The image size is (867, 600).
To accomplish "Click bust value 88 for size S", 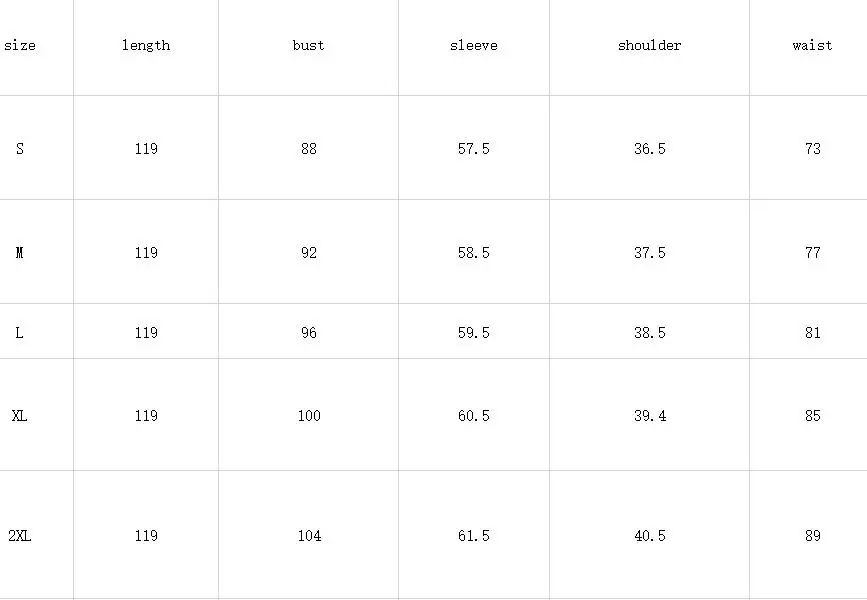I will coord(309,148).
